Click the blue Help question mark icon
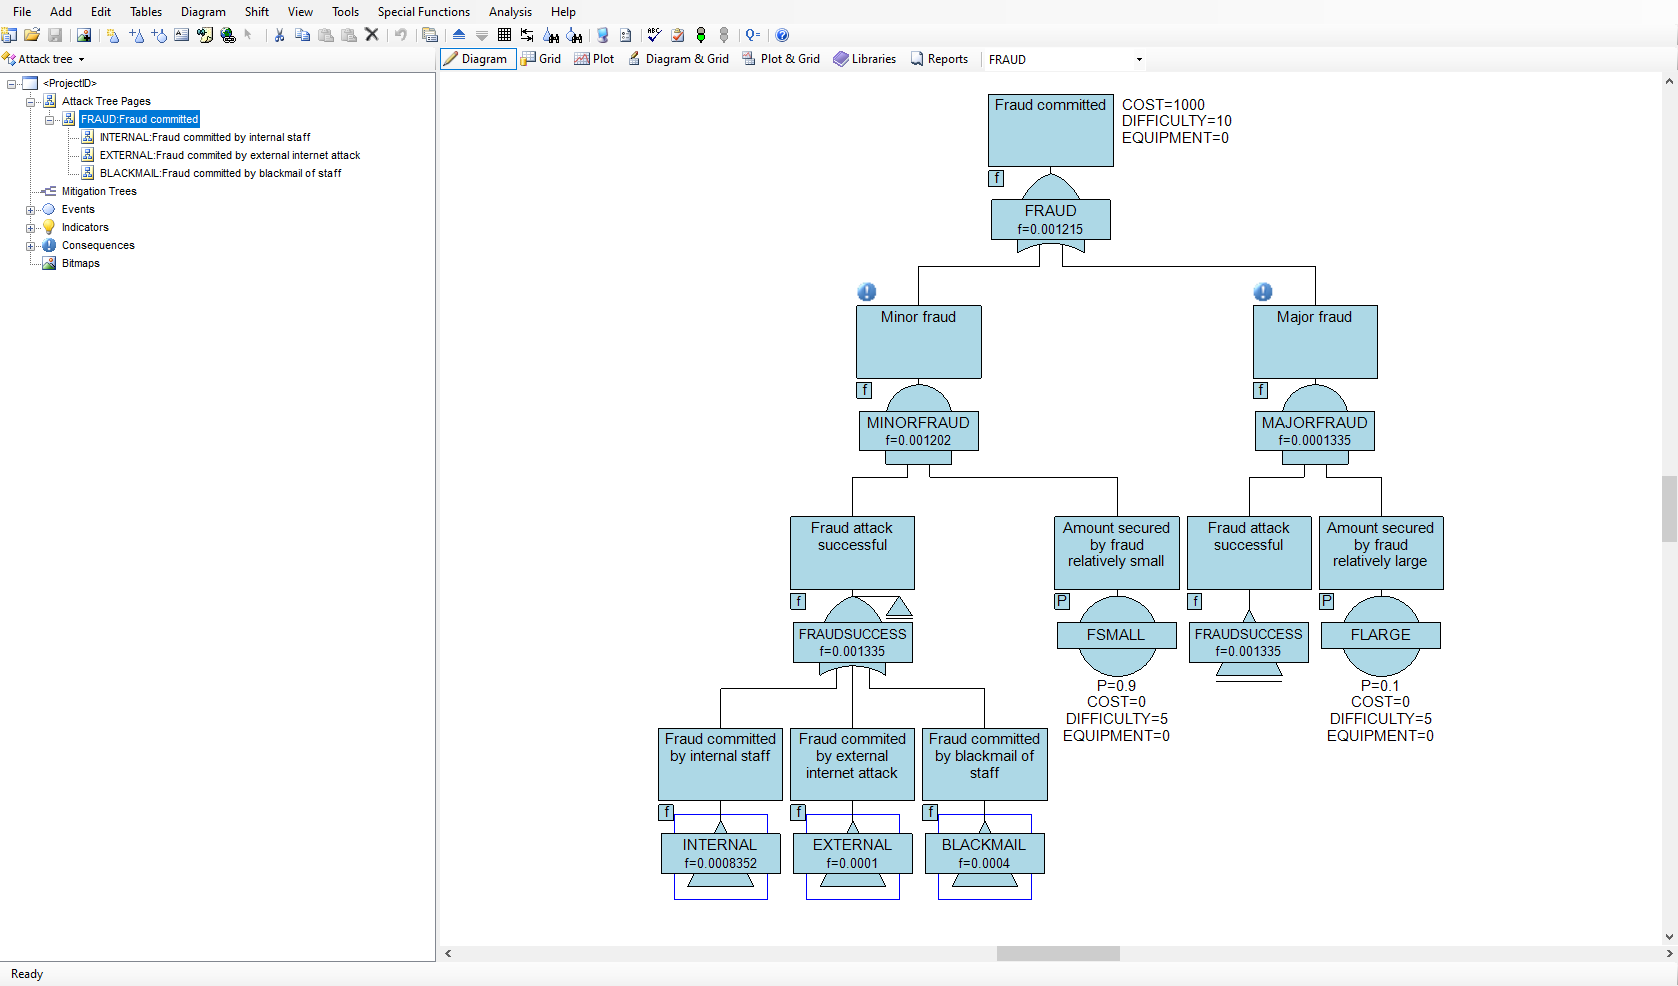1678x986 pixels. [x=782, y=35]
